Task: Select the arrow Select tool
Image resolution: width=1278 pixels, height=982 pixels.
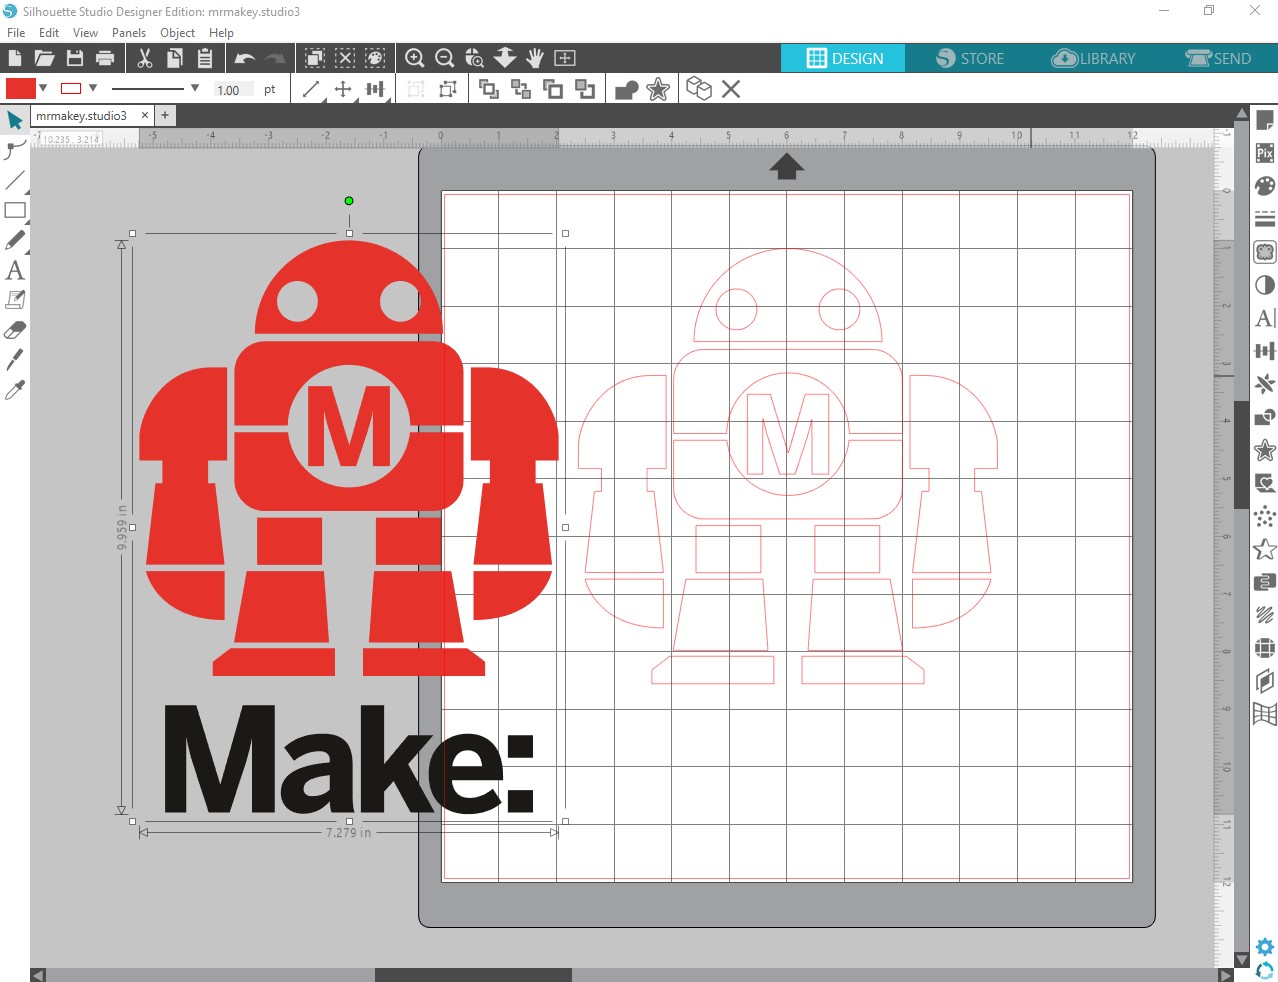Action: click(15, 121)
